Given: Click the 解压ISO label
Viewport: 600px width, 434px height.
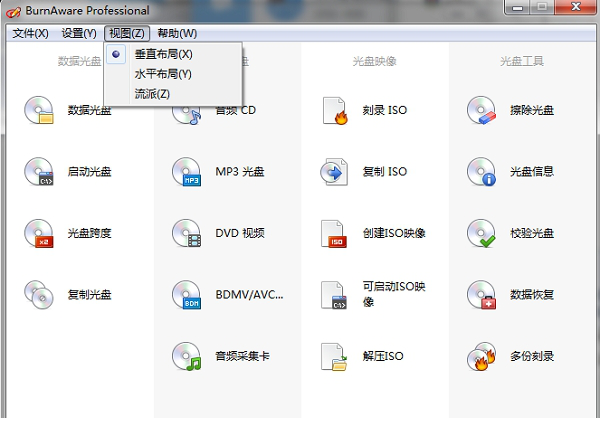Looking at the screenshot, I should click(x=383, y=356).
